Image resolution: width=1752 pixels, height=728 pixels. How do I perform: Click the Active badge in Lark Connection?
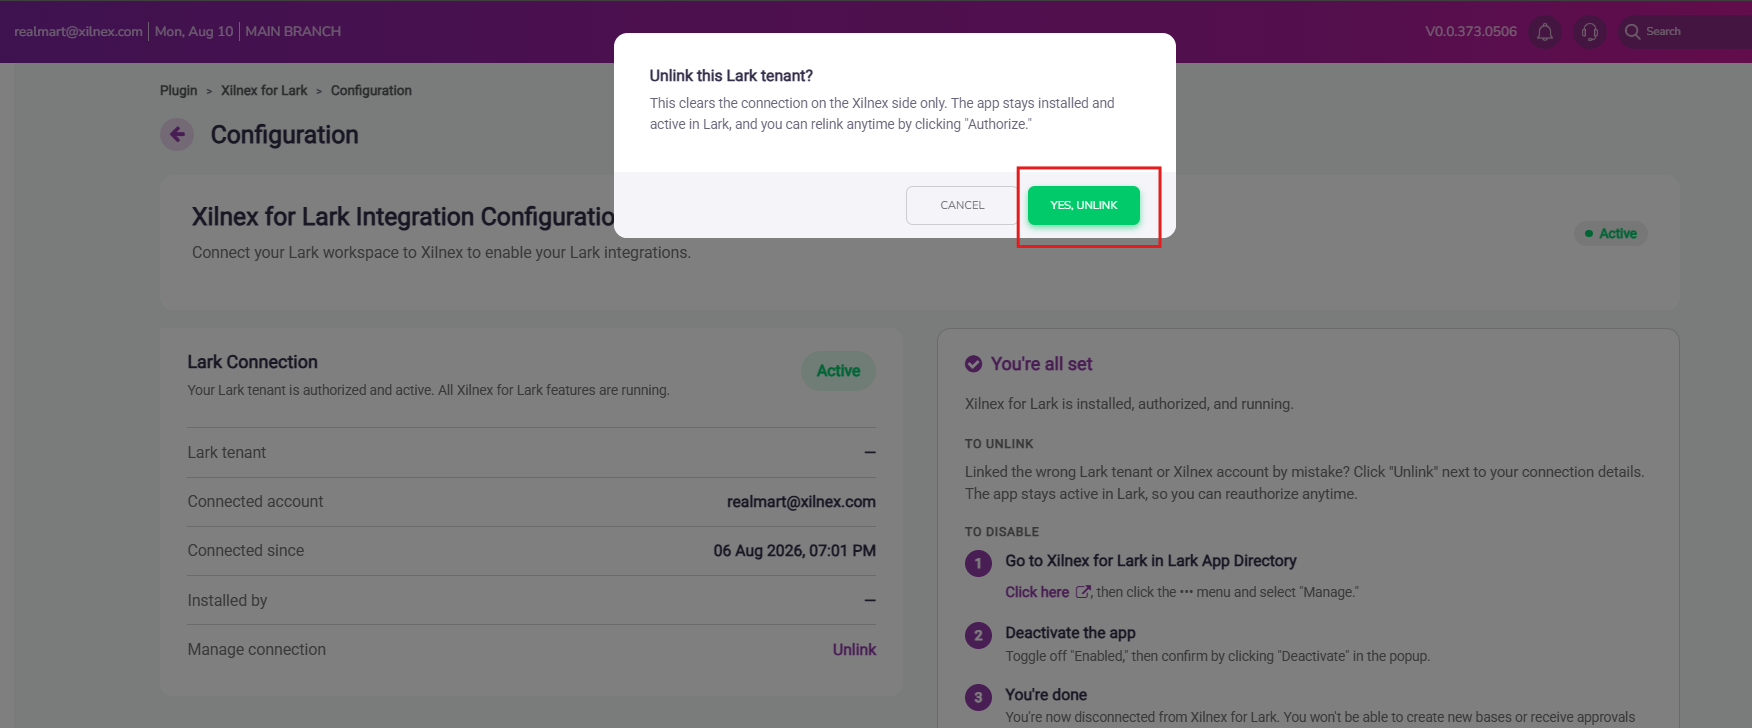[838, 371]
